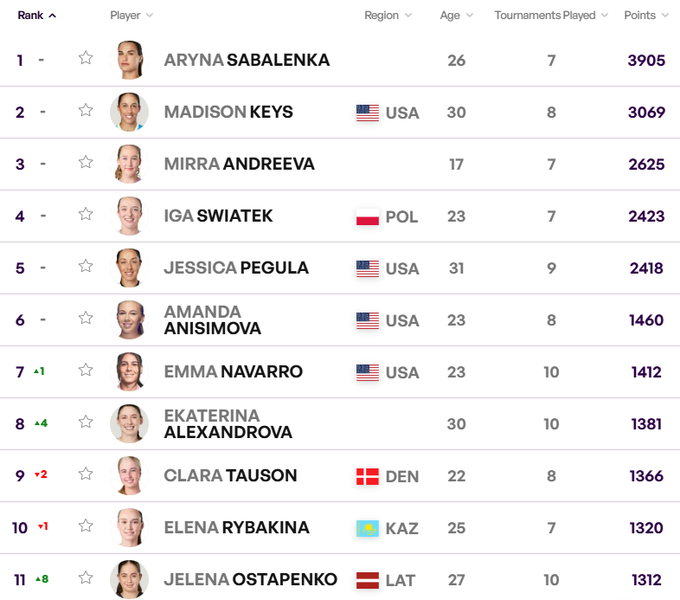Image resolution: width=680 pixels, height=600 pixels.
Task: Toggle the star next to Madison Keys
Action: pyautogui.click(x=86, y=110)
